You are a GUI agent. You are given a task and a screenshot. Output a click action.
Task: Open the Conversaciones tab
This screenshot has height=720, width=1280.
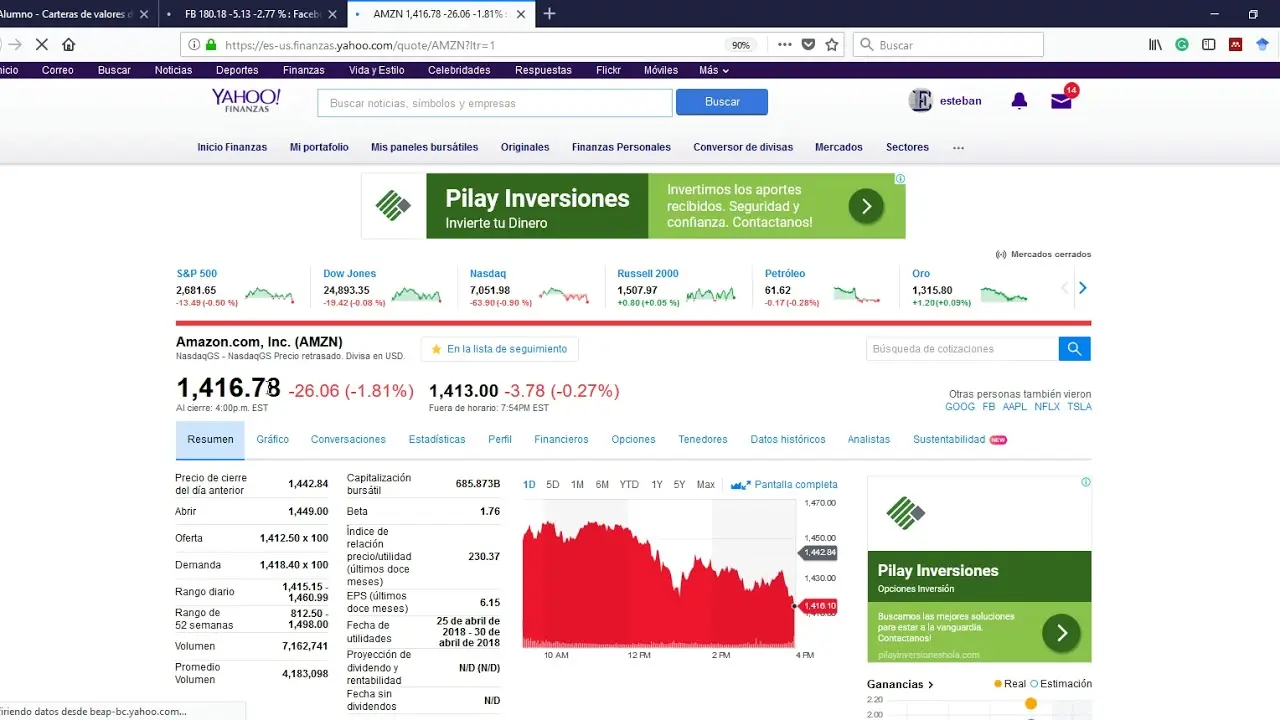coord(348,439)
